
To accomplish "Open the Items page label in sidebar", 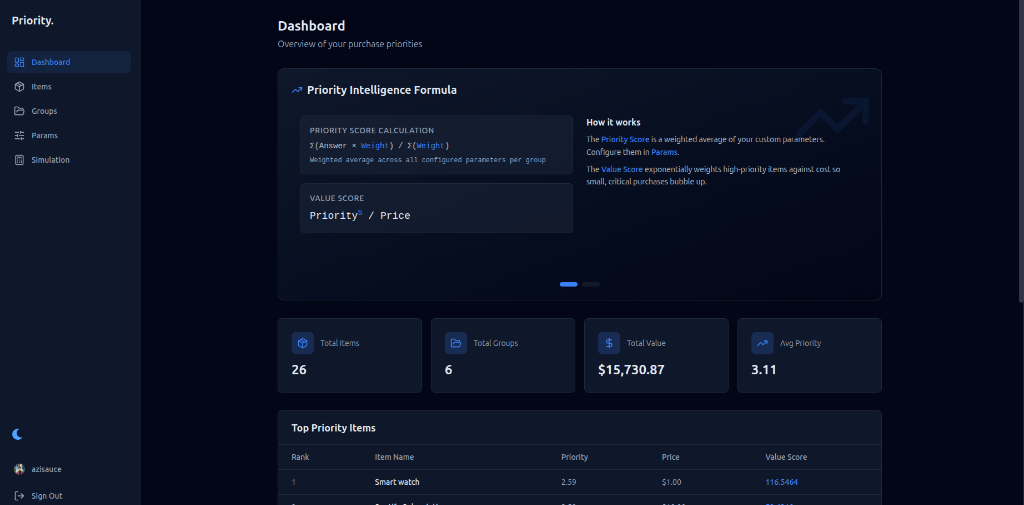I will coord(41,87).
